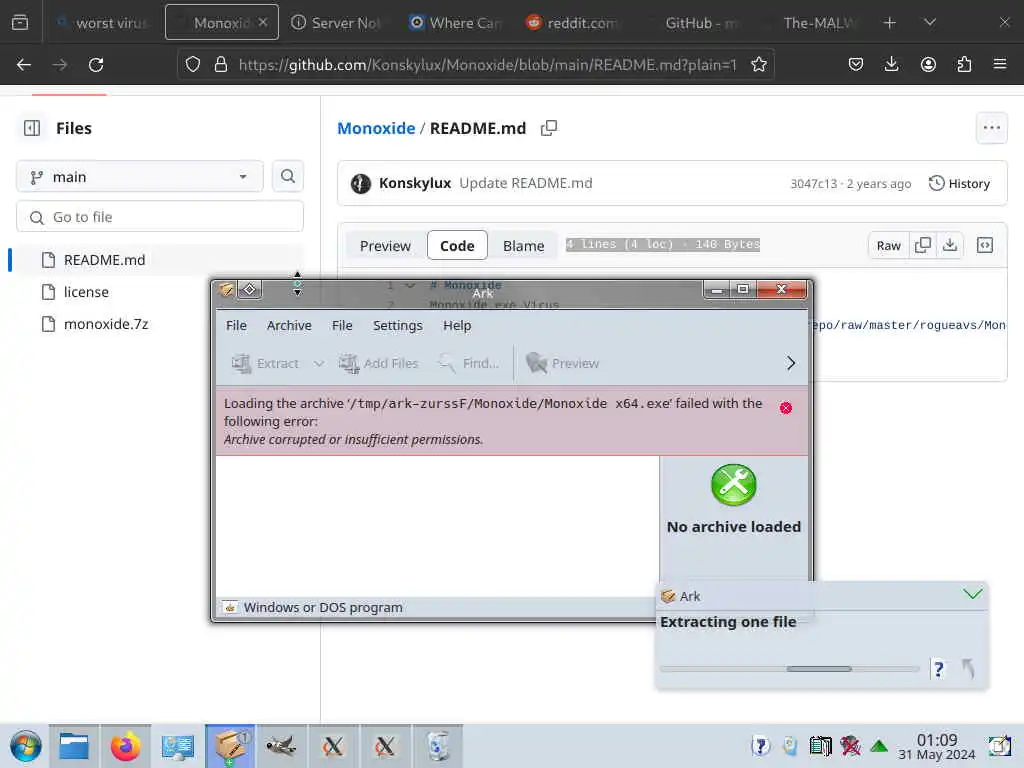The width and height of the screenshot is (1024, 768).
Task: Close the Monoxide browser tab
Action: coord(263,22)
